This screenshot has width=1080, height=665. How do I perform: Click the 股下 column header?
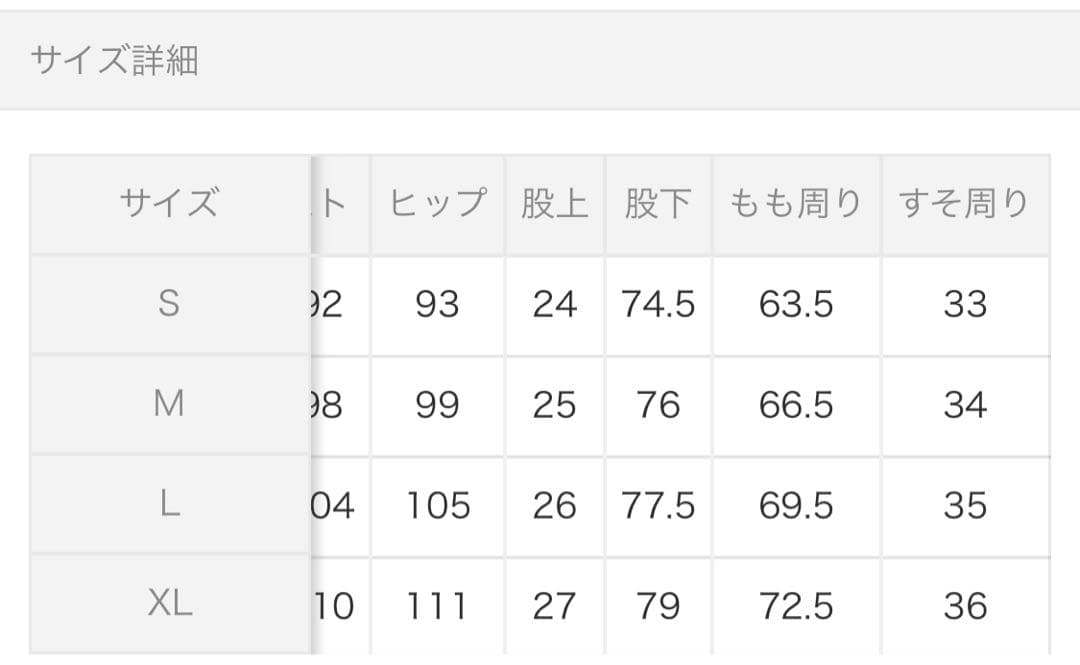point(658,204)
